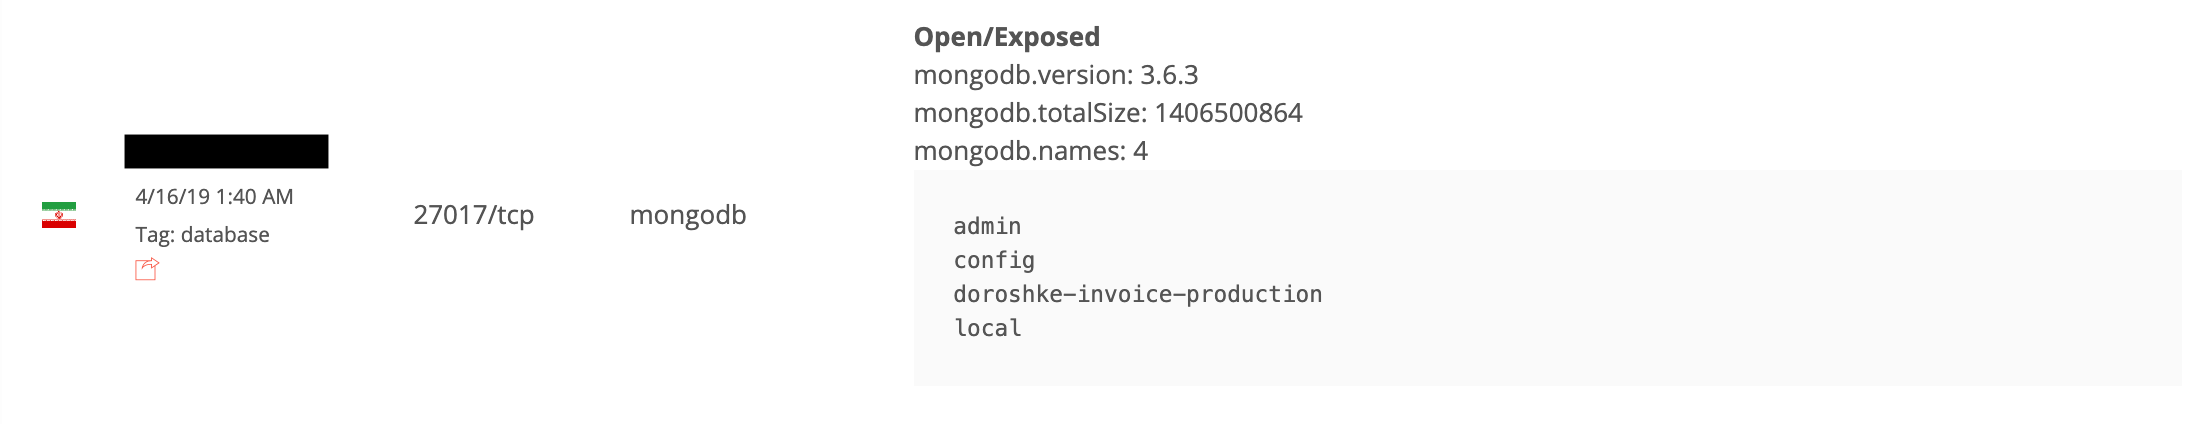Click the mongodb.totalSize value line

click(x=1107, y=113)
